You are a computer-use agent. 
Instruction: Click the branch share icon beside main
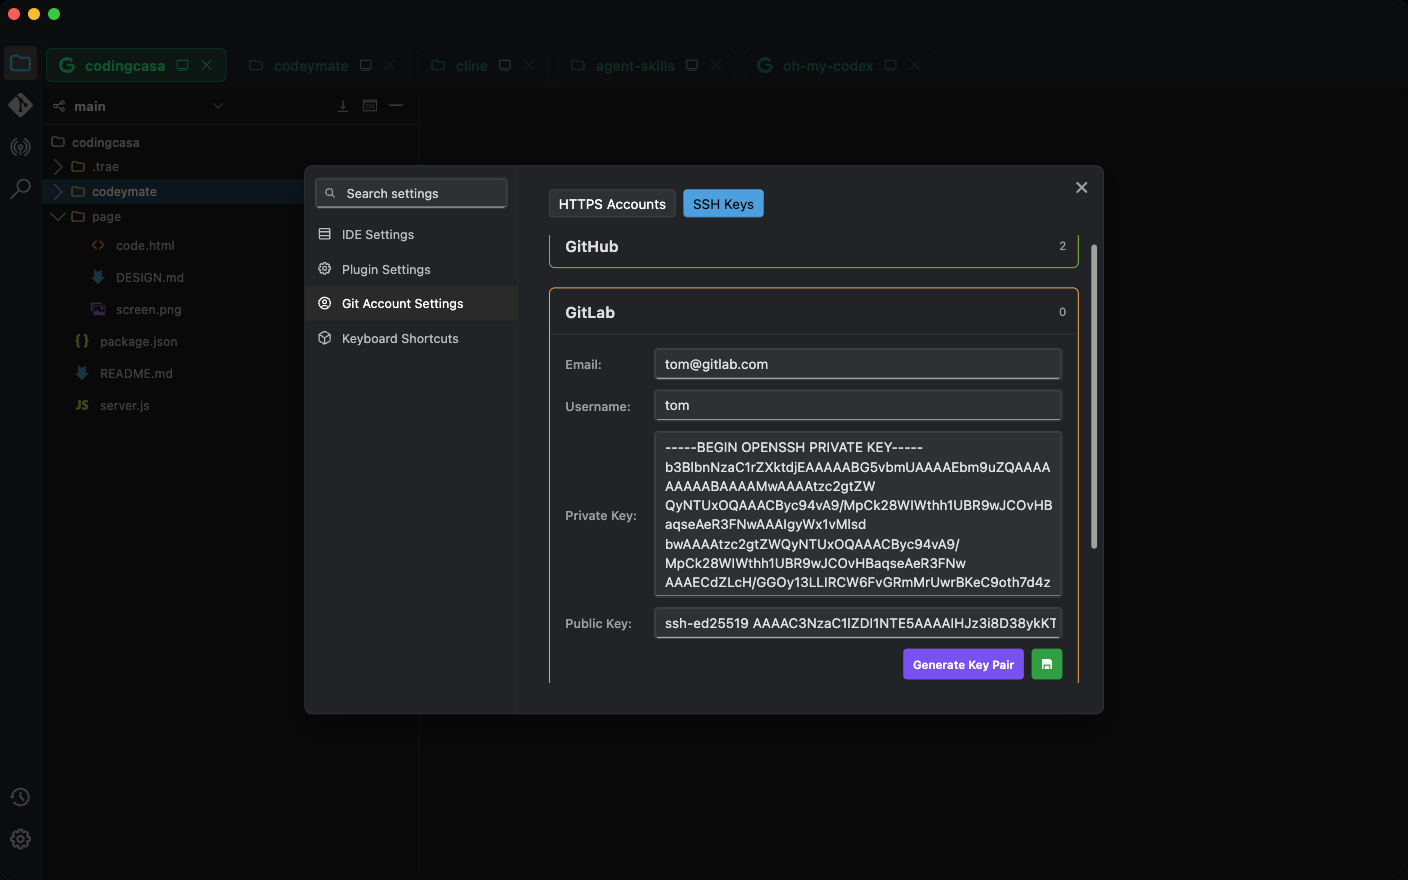pyautogui.click(x=59, y=106)
